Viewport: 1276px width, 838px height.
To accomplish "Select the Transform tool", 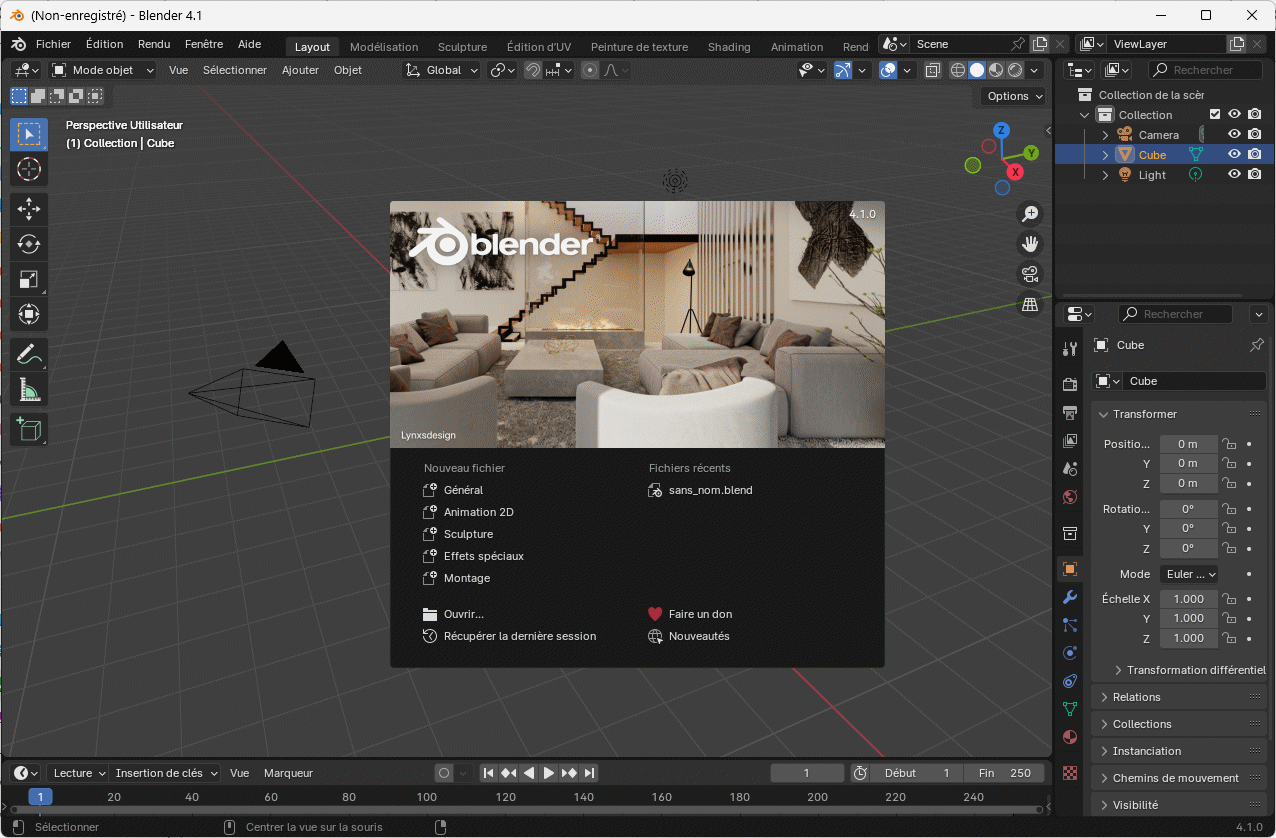I will [x=29, y=314].
